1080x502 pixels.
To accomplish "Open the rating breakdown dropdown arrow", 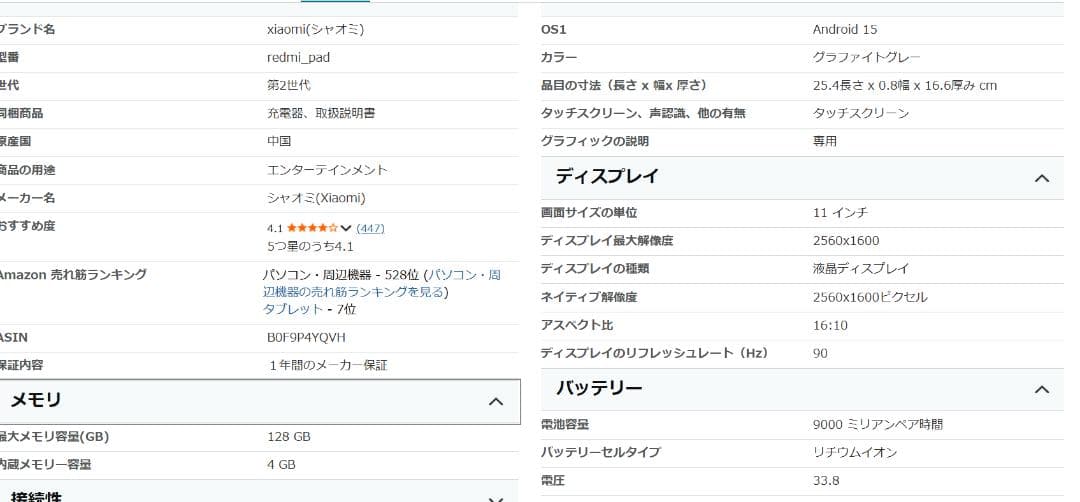I will [346, 228].
